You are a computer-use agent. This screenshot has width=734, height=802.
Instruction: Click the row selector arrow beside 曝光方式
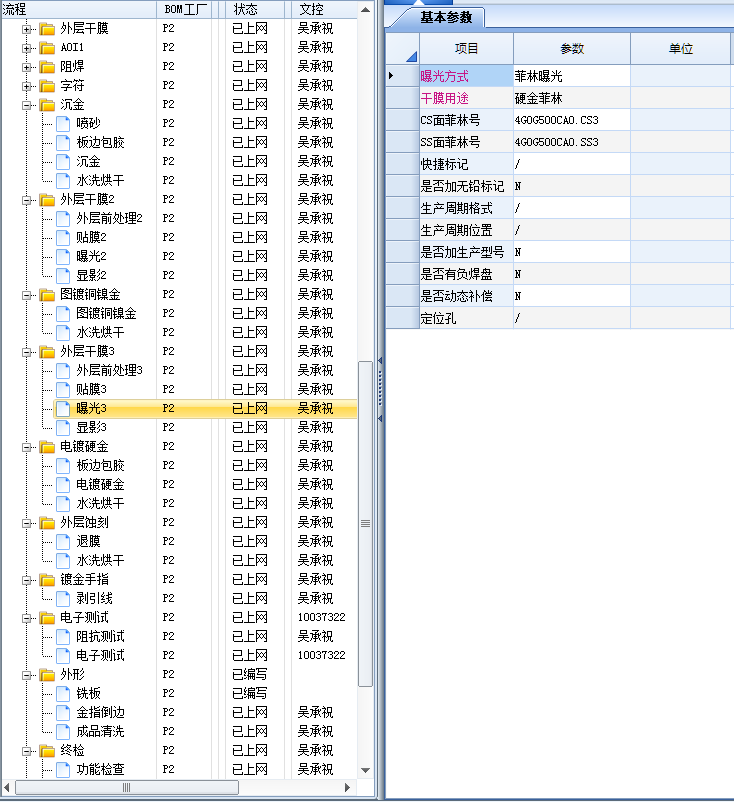(x=391, y=76)
